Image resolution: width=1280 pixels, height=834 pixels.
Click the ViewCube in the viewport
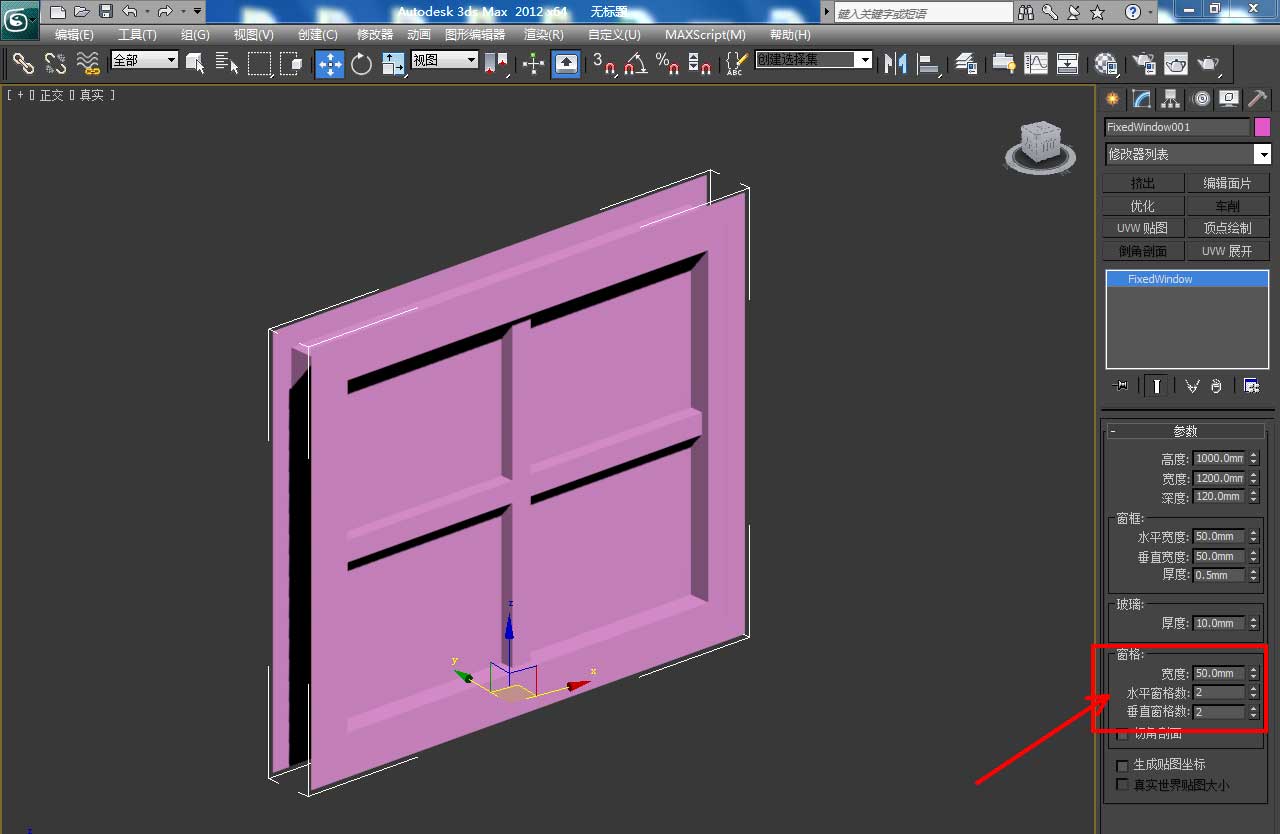point(1040,143)
